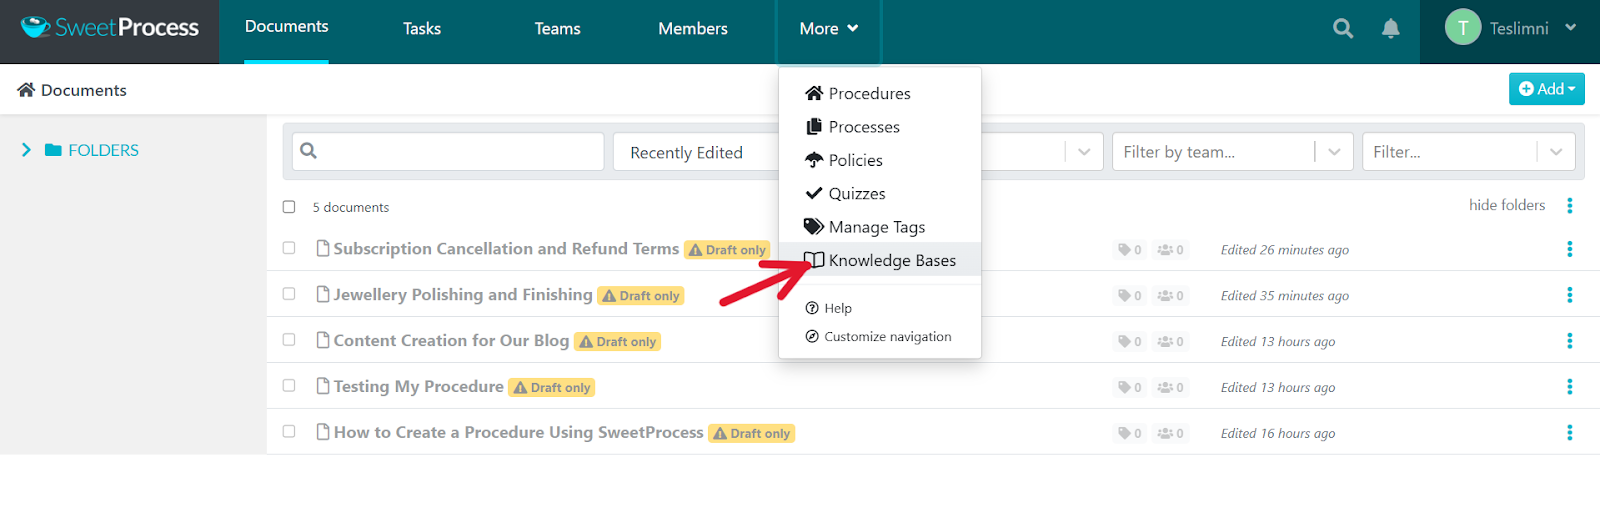Open Content Creation for Our Blog document
Viewport: 1600px width, 528px height.
point(451,340)
